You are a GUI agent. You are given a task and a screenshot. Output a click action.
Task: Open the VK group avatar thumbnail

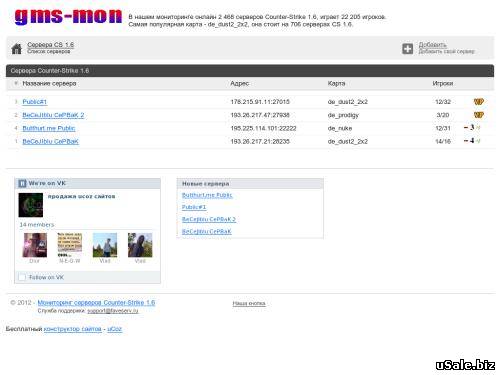click(x=31, y=205)
